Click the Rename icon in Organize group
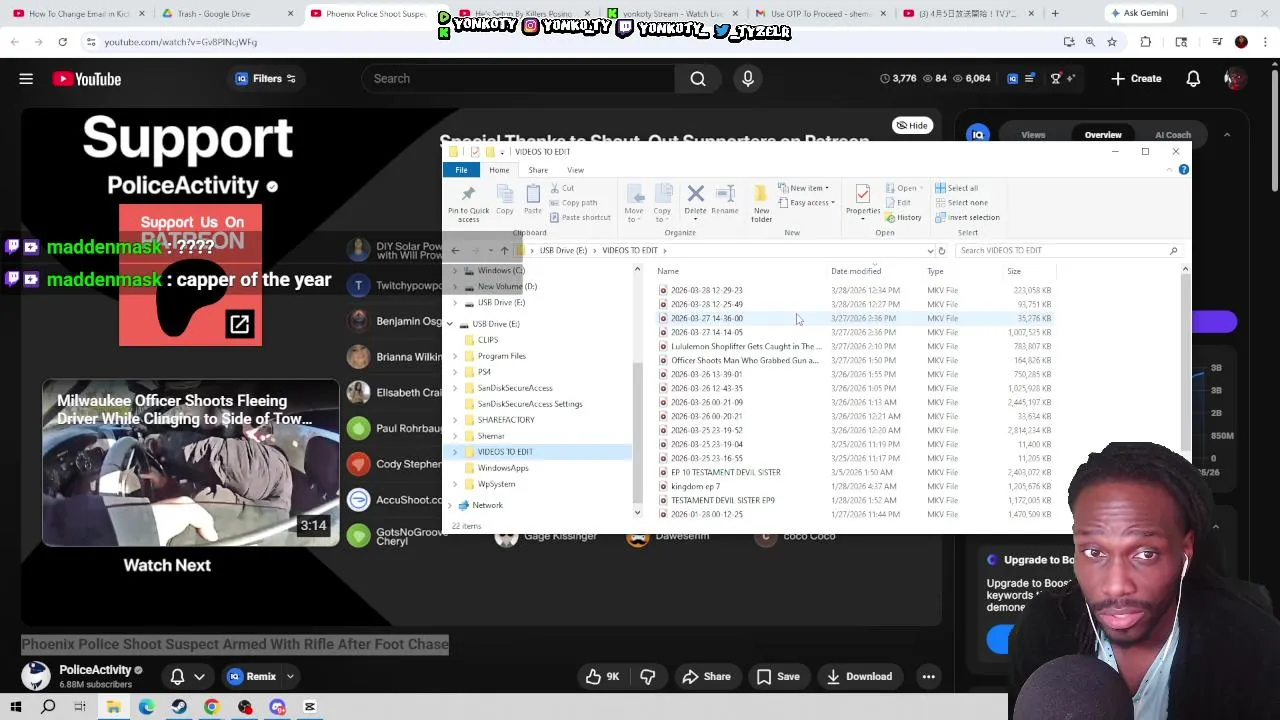The width and height of the screenshot is (1280, 720). [725, 199]
